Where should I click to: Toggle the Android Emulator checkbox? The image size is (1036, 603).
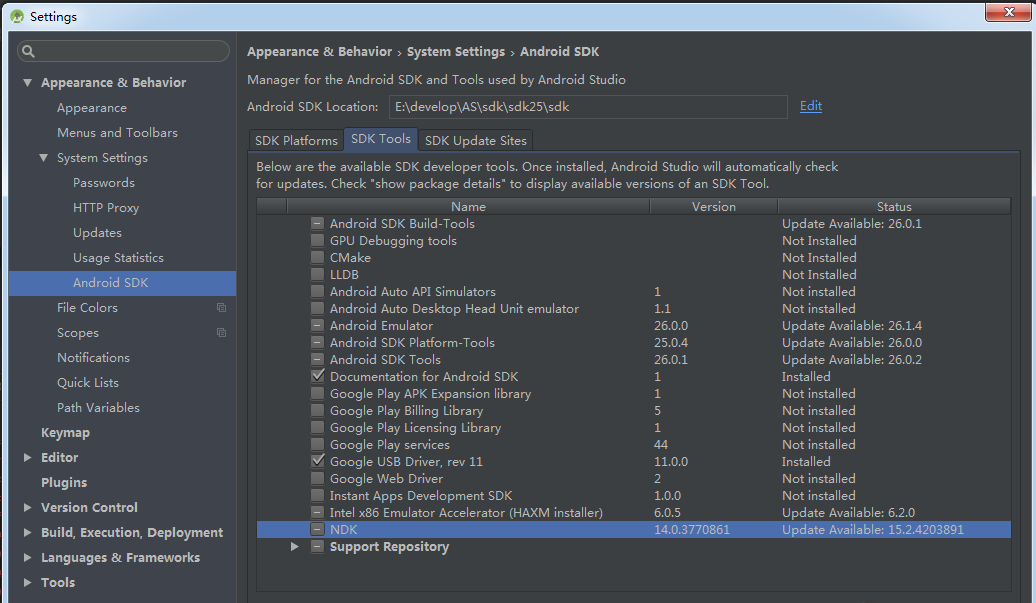click(317, 326)
